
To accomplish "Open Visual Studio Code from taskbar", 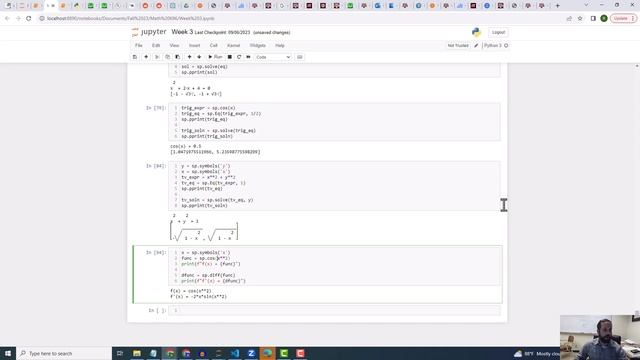I will coord(235,353).
